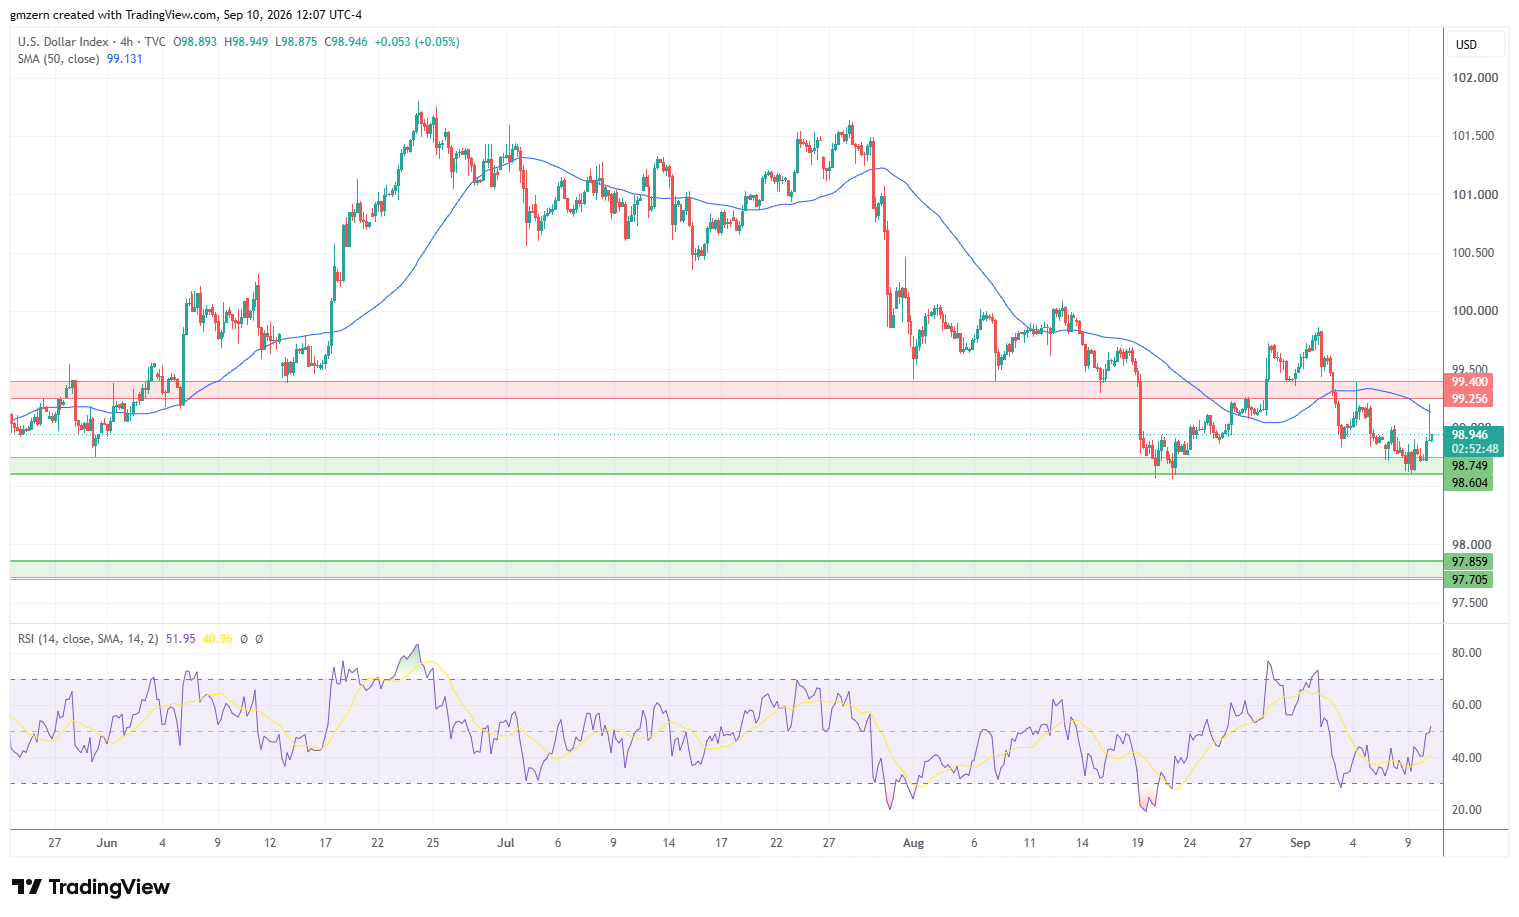
Task: Click the red resistance label 99.256
Action: 1470,399
